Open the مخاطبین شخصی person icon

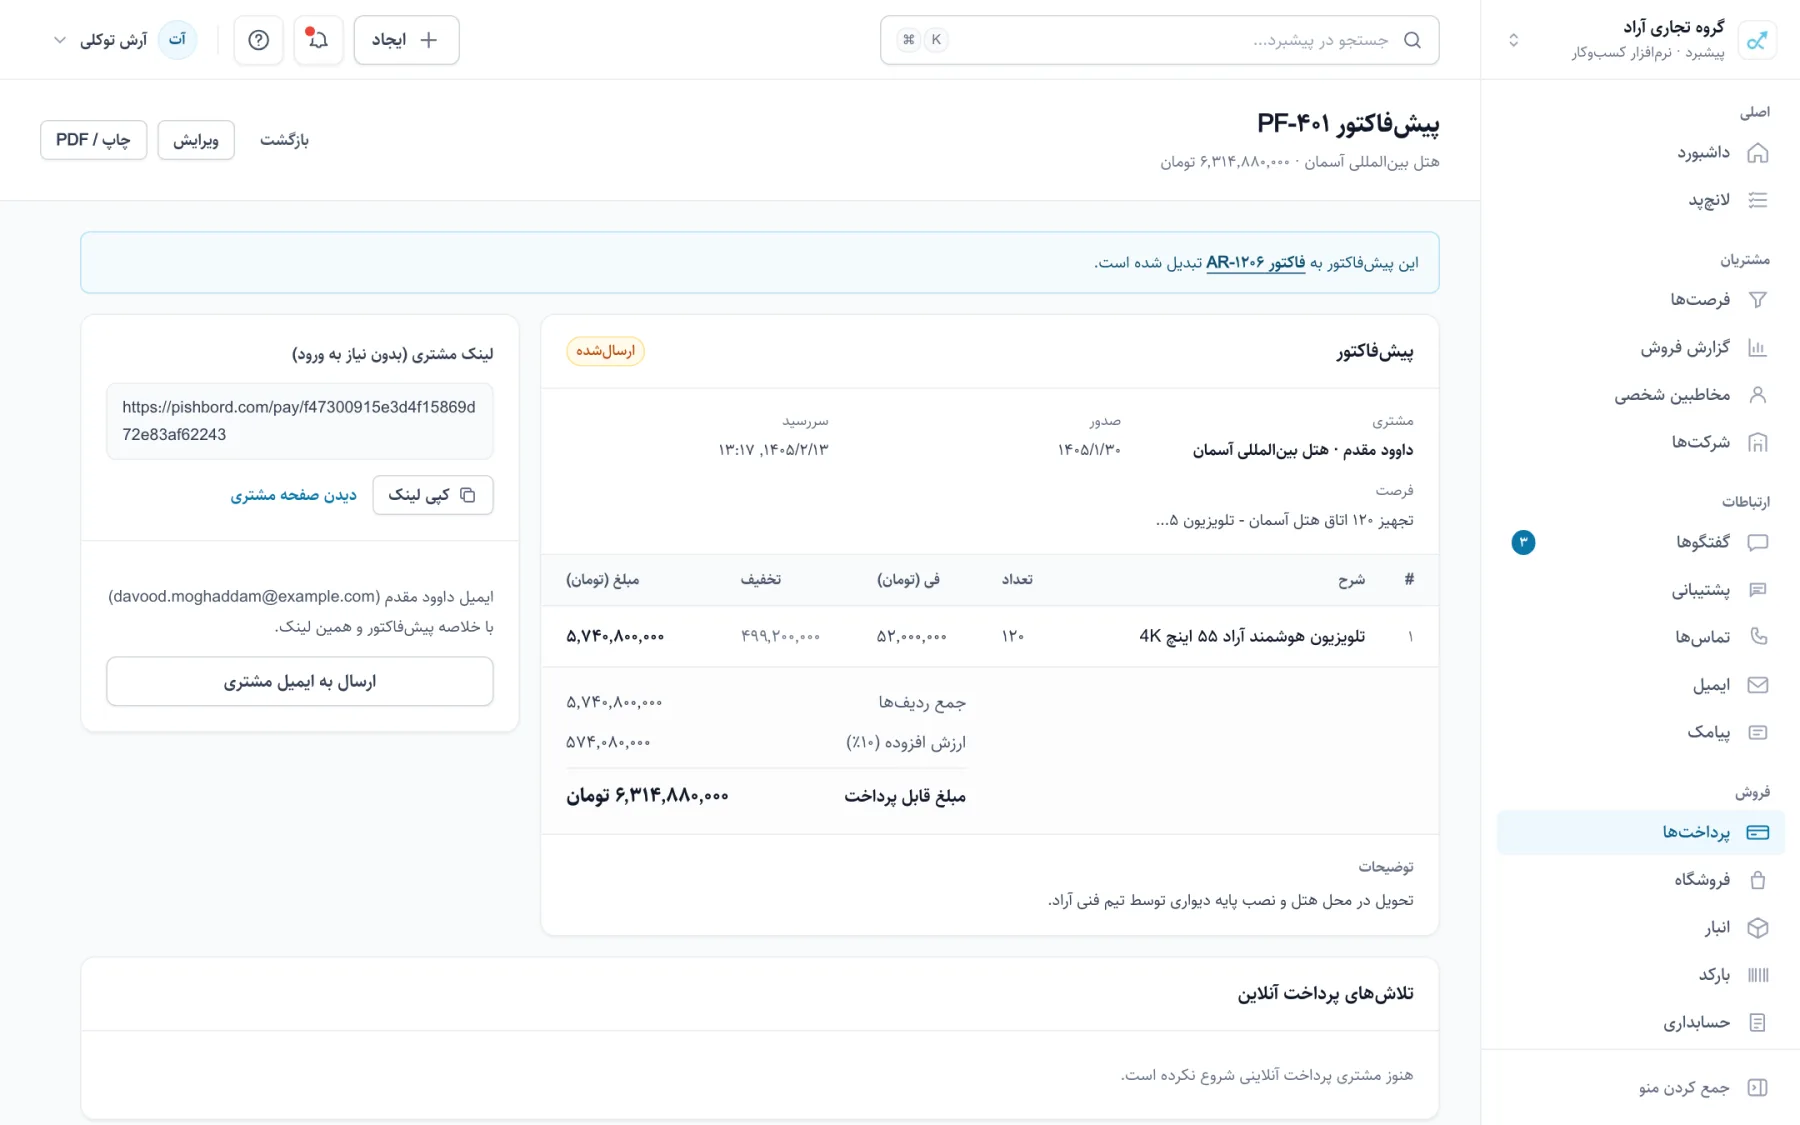click(1757, 395)
